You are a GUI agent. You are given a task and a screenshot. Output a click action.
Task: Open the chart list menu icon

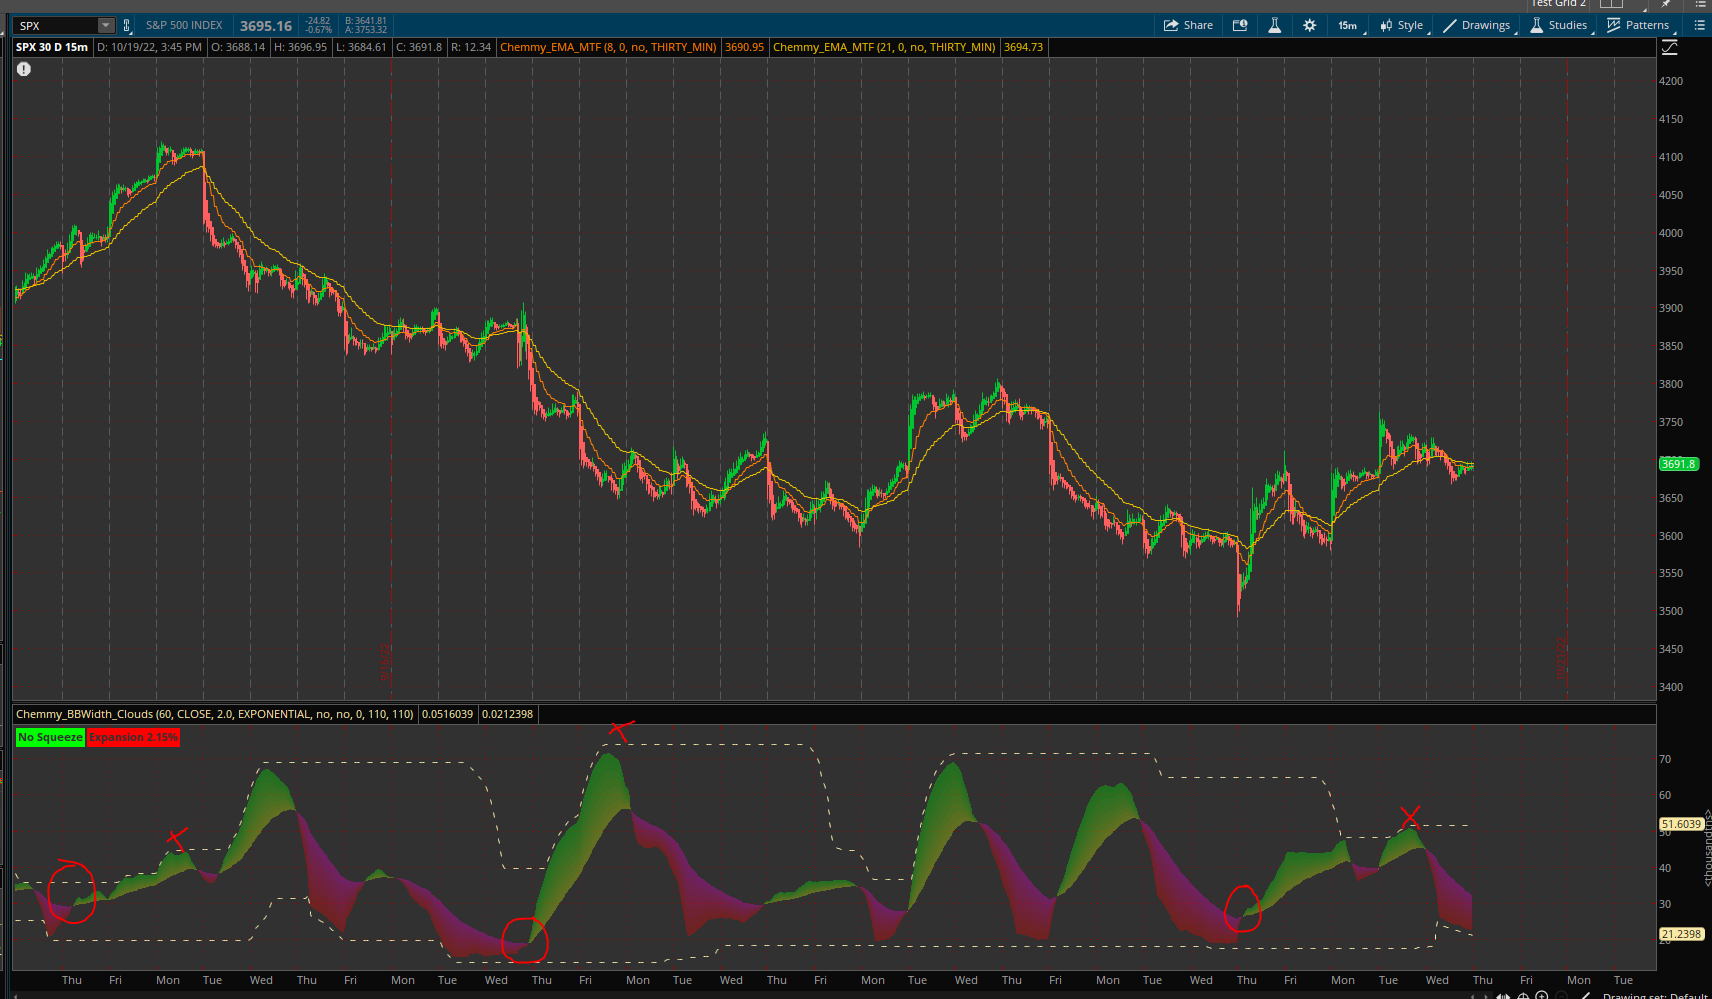point(1699,25)
